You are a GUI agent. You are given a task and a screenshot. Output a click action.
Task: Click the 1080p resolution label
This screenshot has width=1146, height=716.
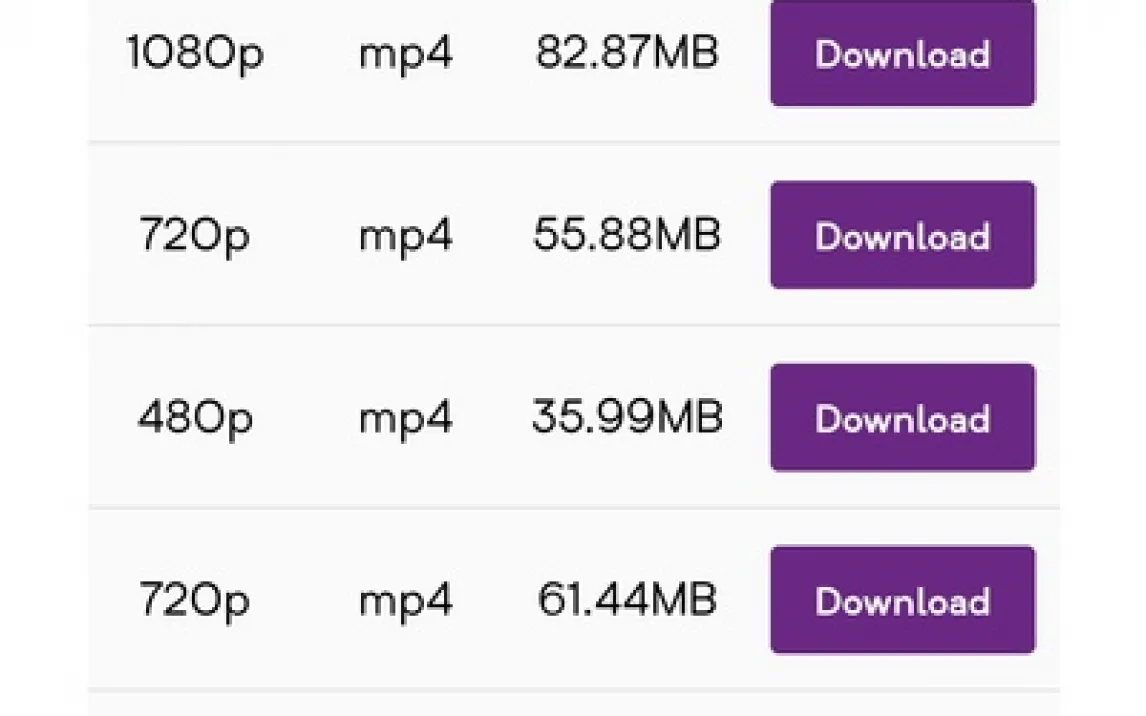coord(195,54)
